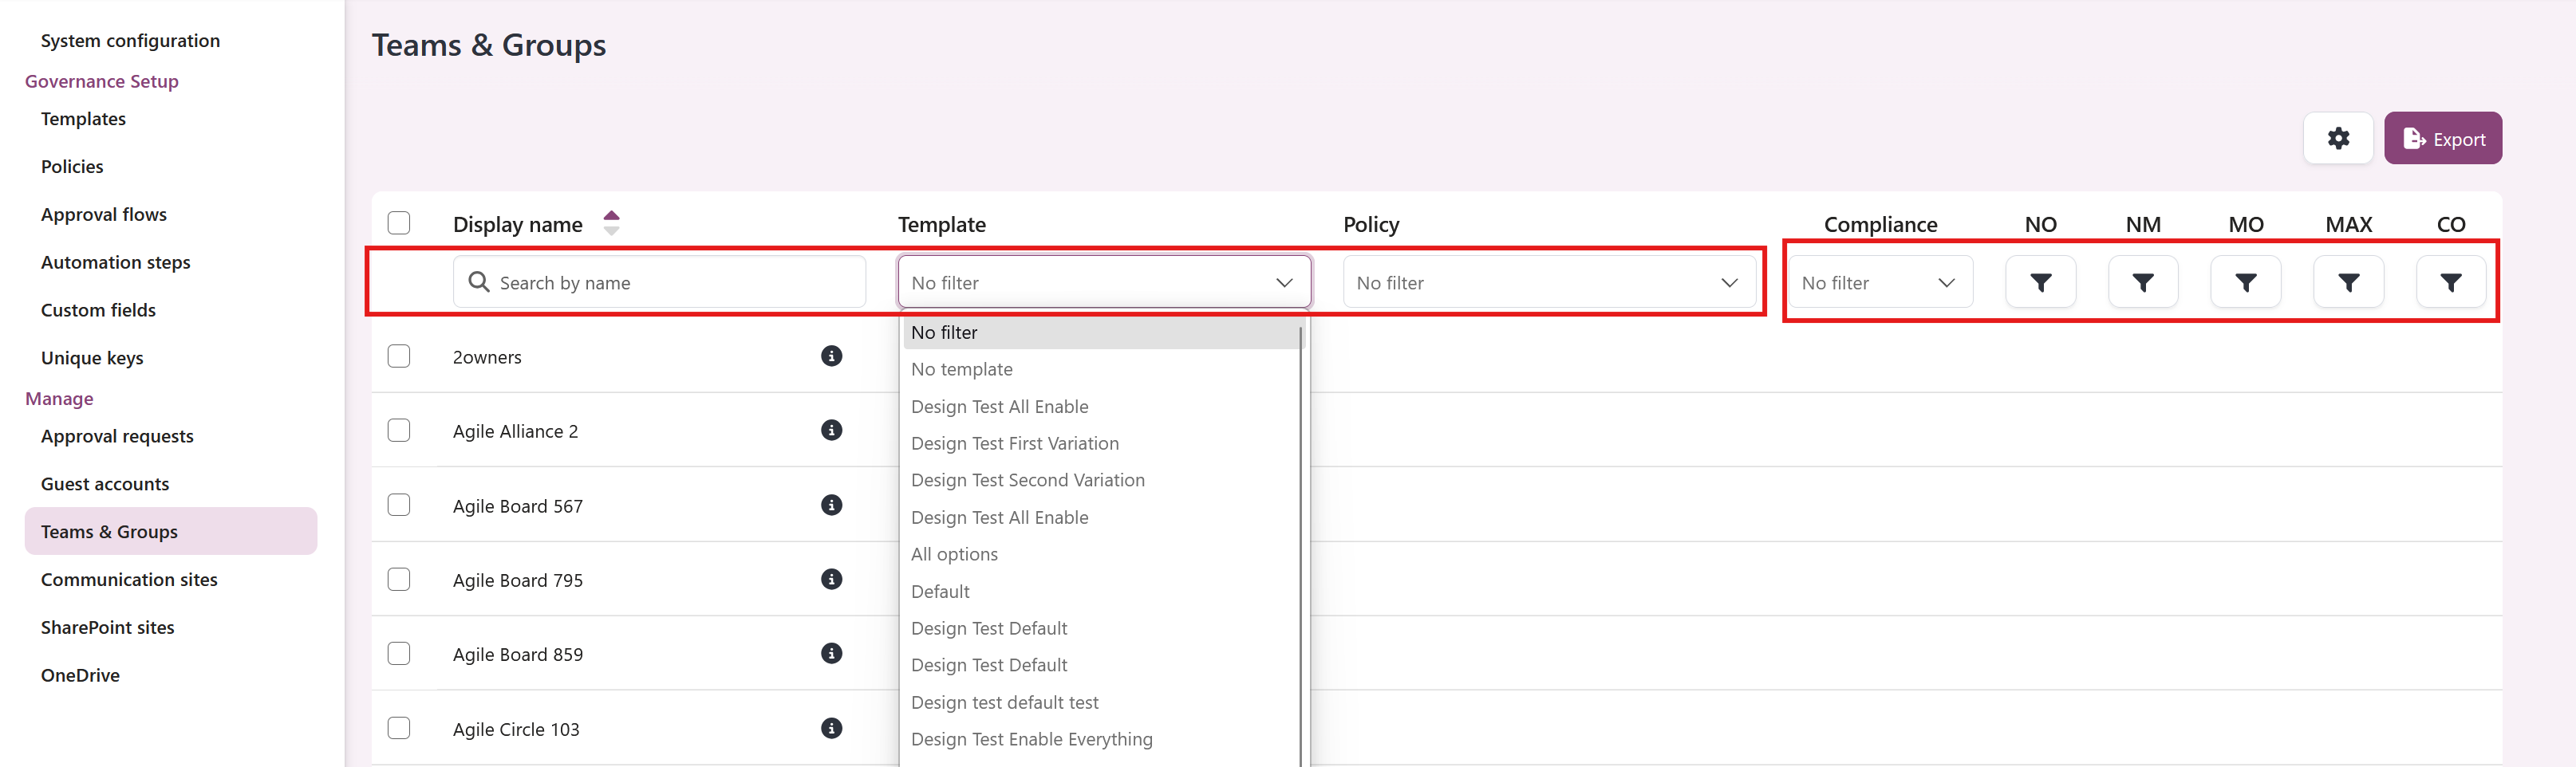Open the MAX column filter icon

[x=2348, y=281]
